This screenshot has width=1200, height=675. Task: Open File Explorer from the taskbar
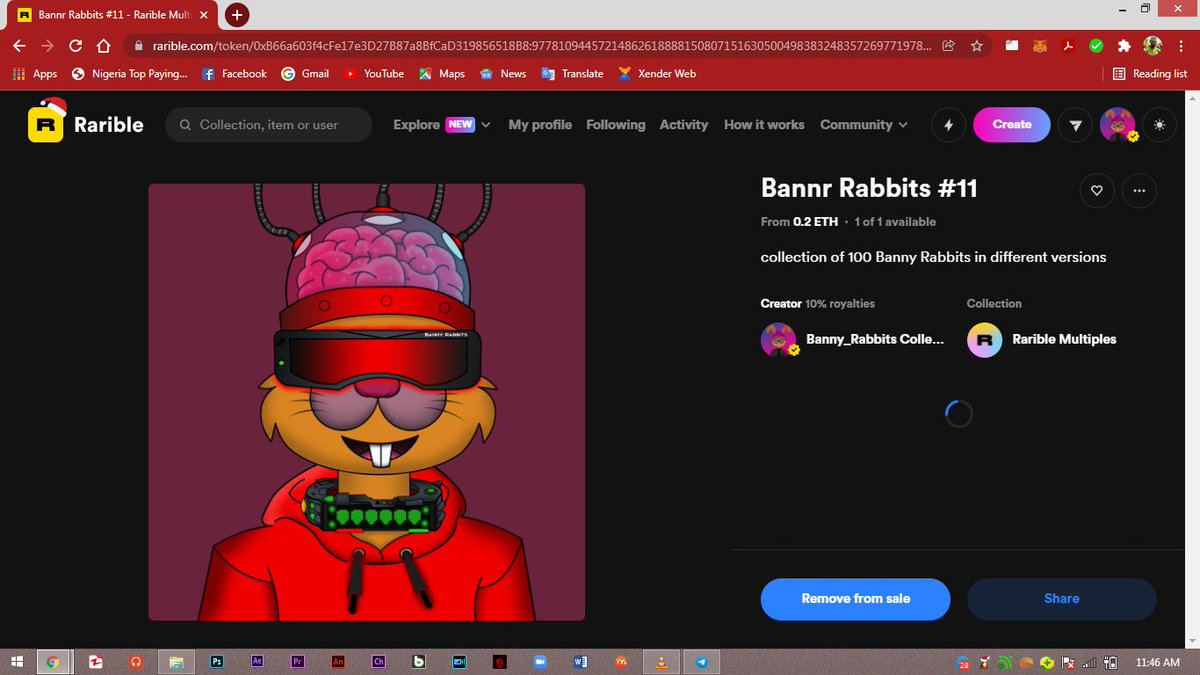click(x=176, y=662)
